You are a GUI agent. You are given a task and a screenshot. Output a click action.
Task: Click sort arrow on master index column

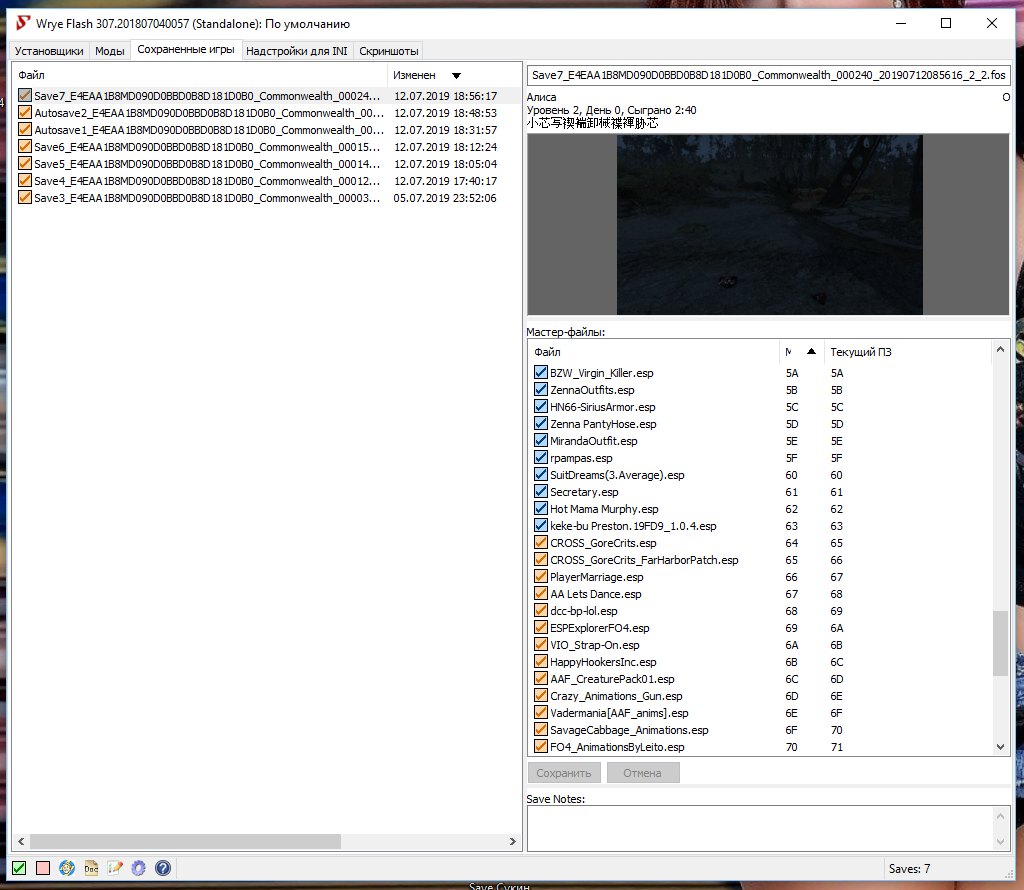pyautogui.click(x=811, y=351)
